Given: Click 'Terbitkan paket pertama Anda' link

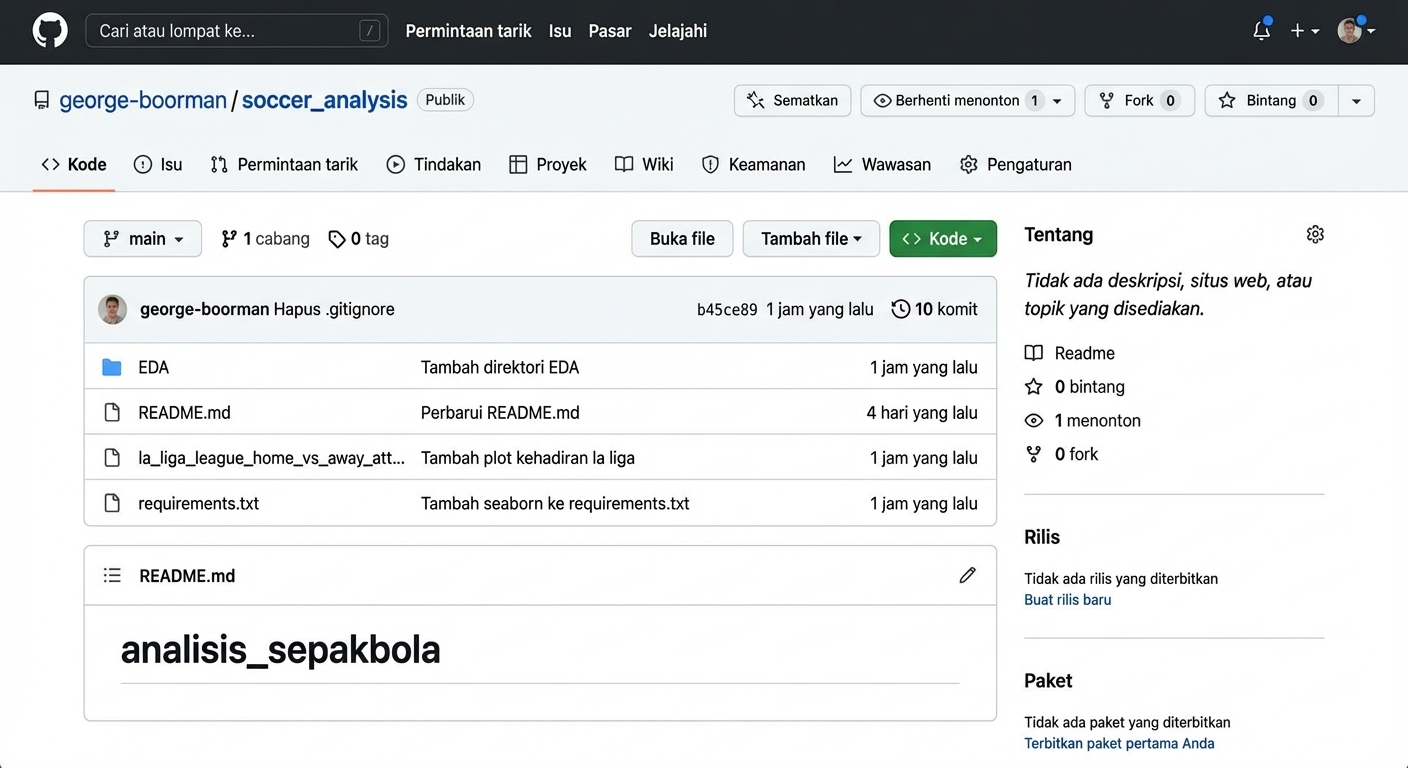Looking at the screenshot, I should tap(1119, 743).
